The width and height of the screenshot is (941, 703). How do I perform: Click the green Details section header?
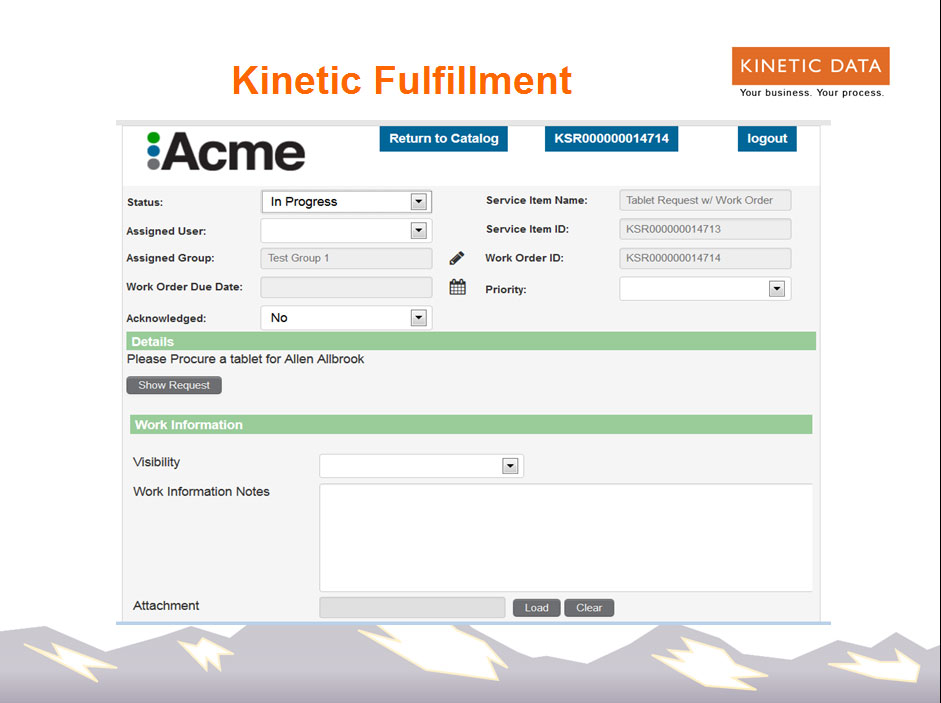click(471, 341)
